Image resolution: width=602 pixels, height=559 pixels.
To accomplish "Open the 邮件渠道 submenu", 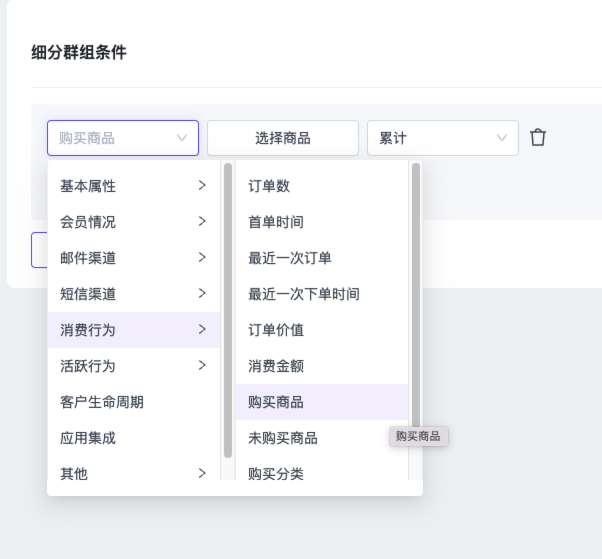I will point(132,258).
